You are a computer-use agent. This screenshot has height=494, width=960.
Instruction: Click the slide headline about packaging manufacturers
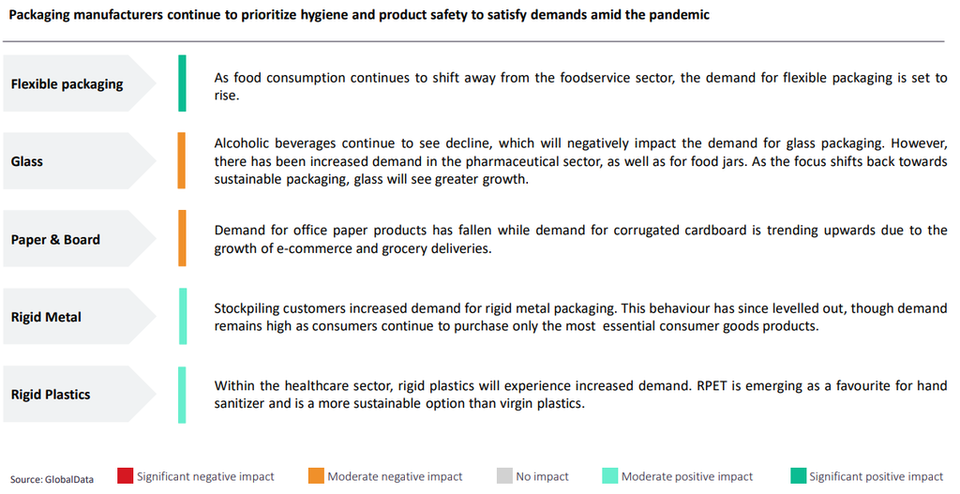tap(360, 16)
